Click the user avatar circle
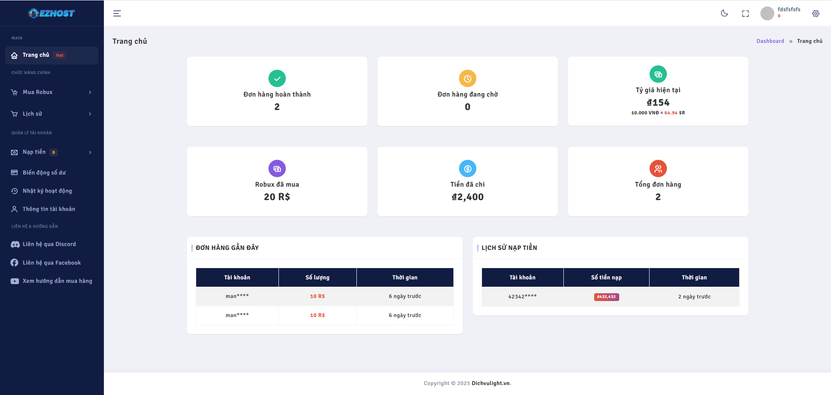 [x=767, y=13]
